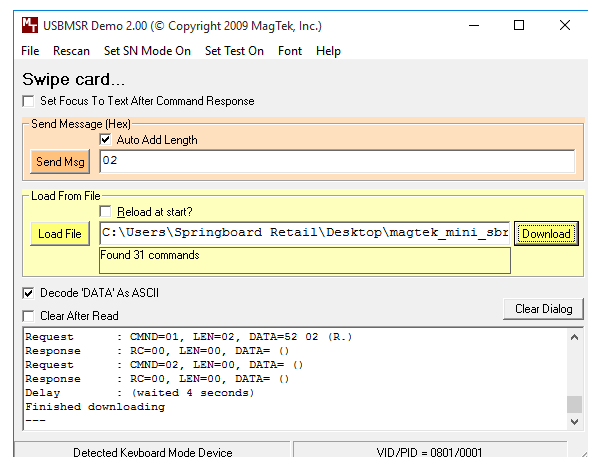Click the Download button
Screen dimensions: 608x473
(x=546, y=234)
